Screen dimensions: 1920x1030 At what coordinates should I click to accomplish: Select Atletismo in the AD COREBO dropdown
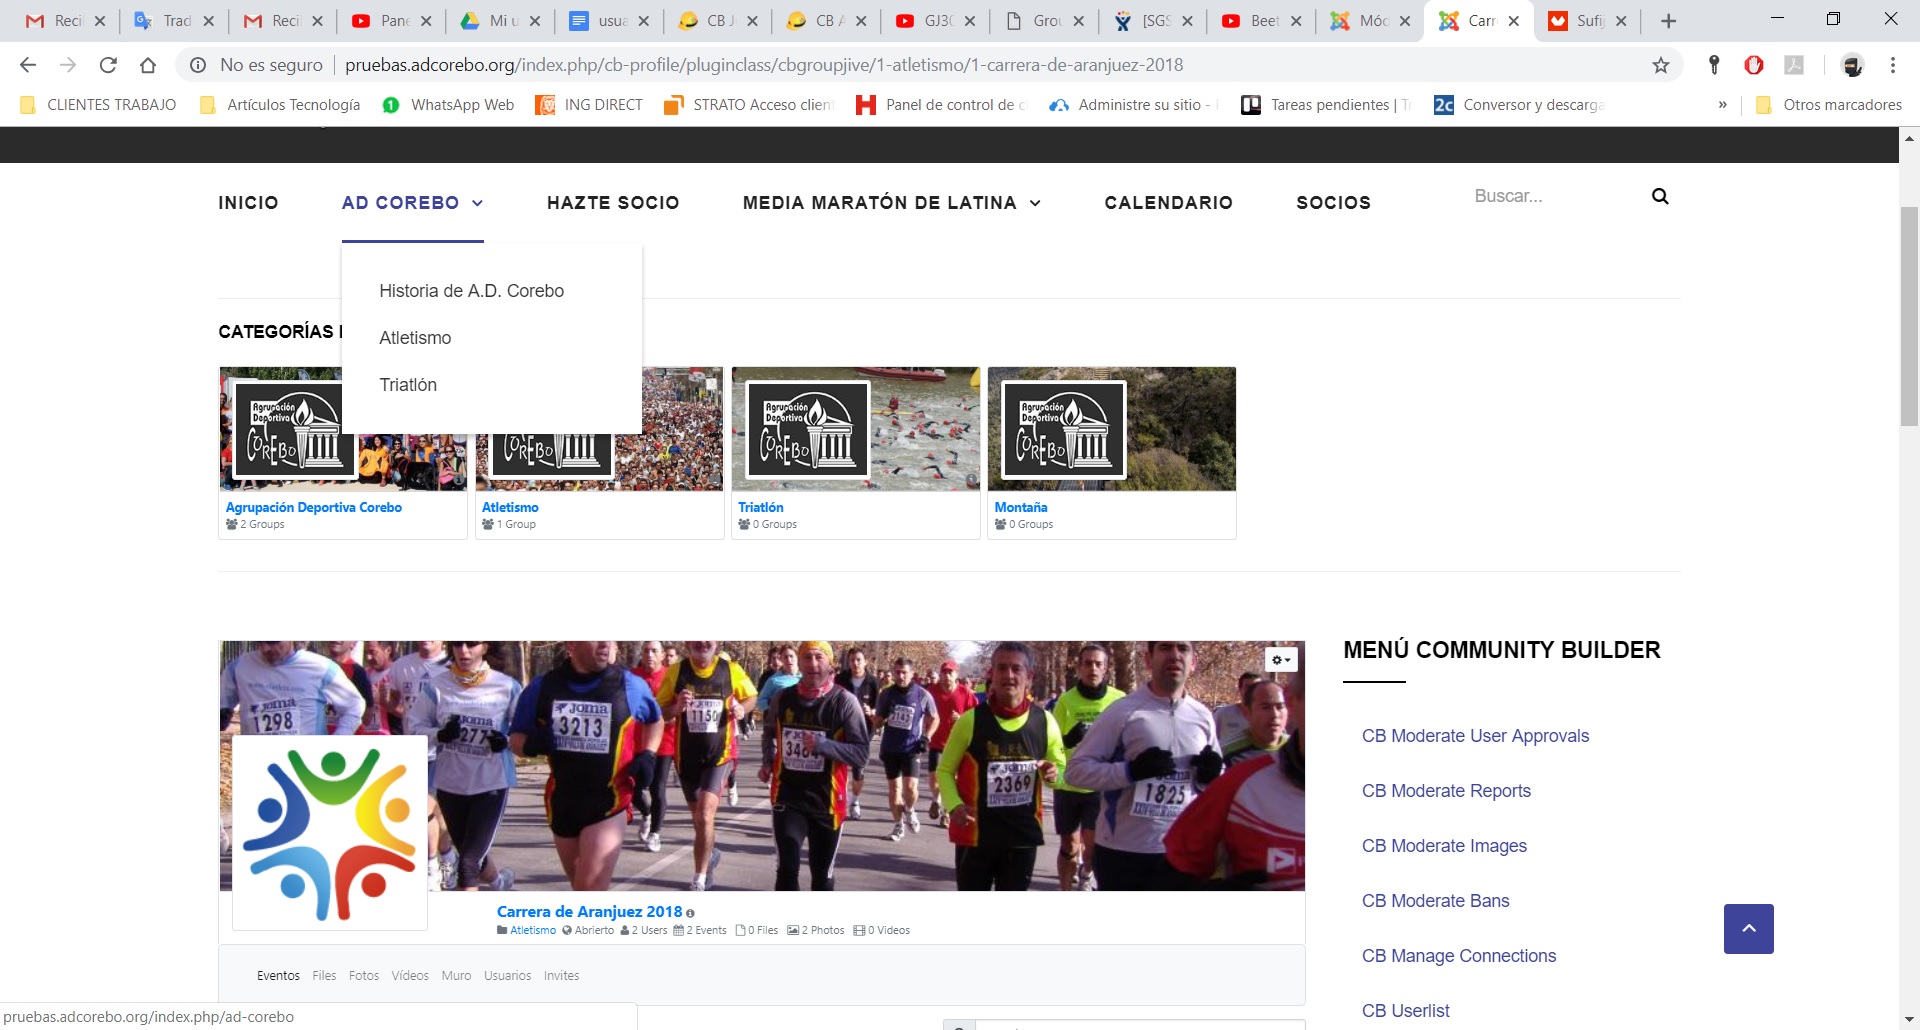[x=415, y=338]
